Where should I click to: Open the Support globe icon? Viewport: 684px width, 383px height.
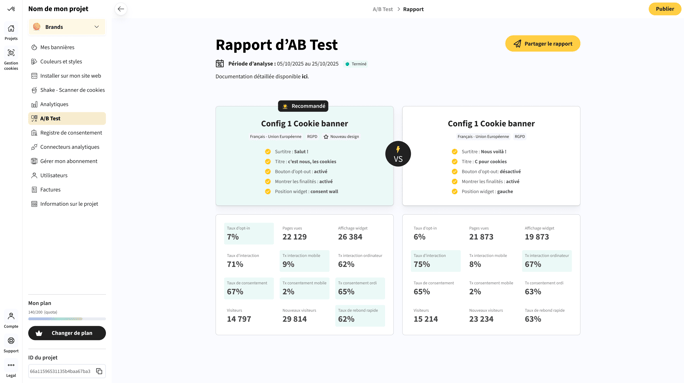(11, 344)
